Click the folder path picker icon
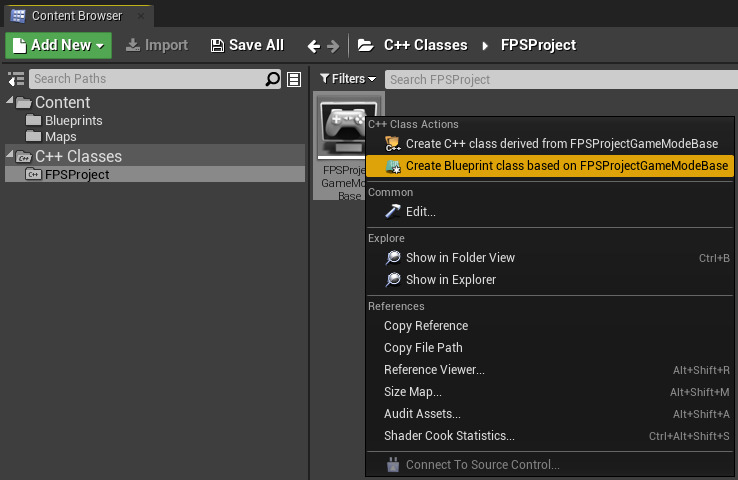Image resolution: width=738 pixels, height=480 pixels. (x=365, y=45)
